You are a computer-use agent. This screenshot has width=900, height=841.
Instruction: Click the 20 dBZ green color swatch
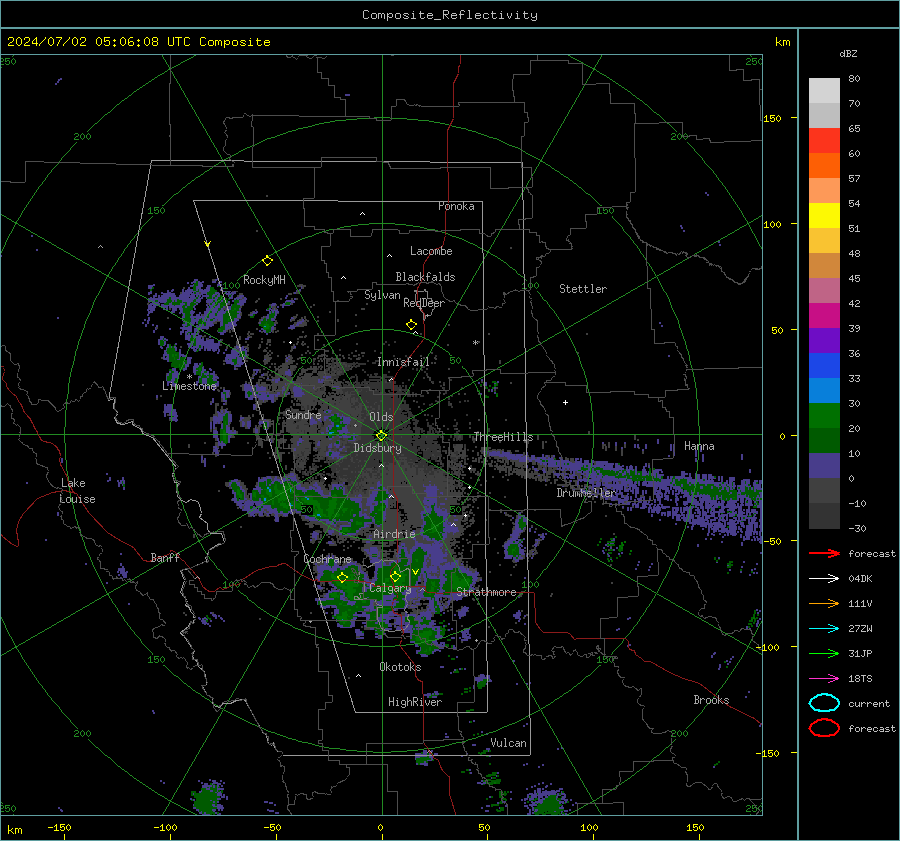[x=824, y=416]
